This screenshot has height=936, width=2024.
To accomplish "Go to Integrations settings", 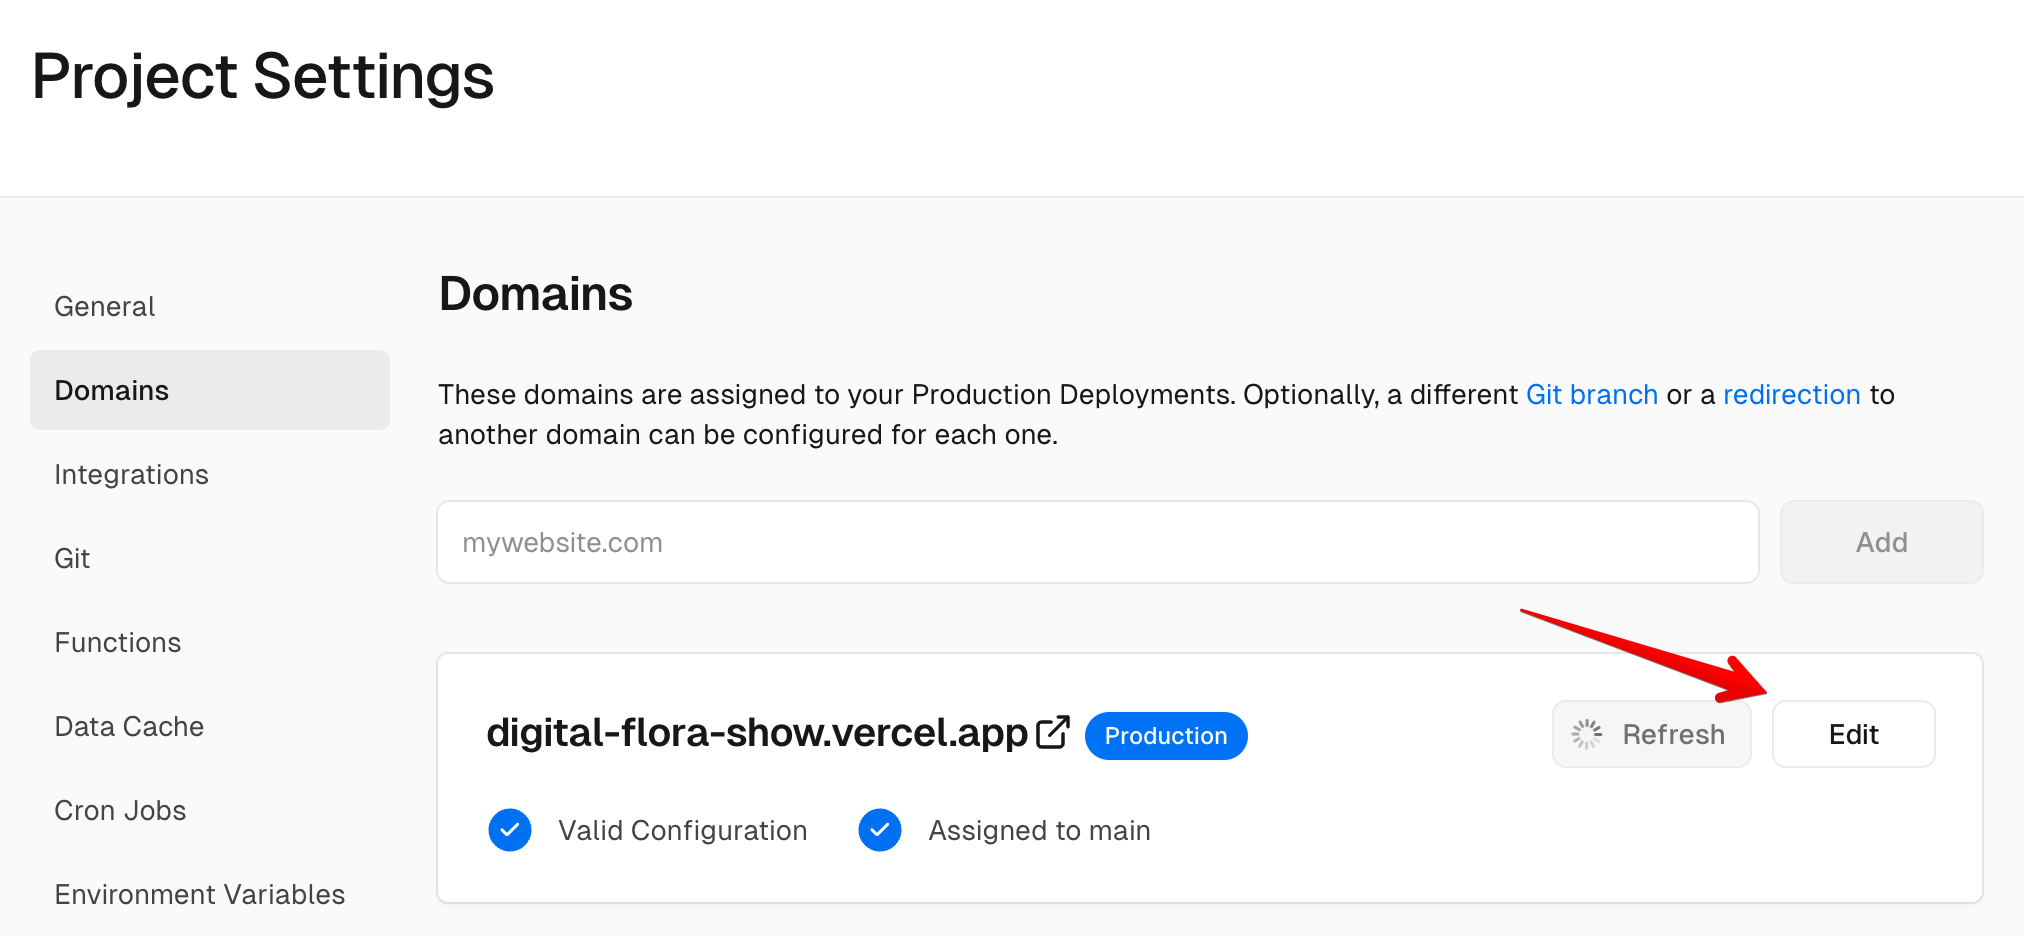I will (x=132, y=474).
